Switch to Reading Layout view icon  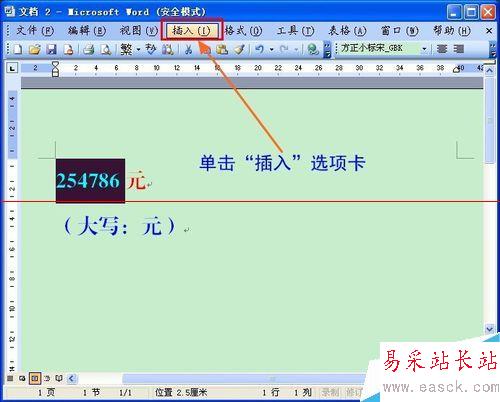click(x=59, y=378)
